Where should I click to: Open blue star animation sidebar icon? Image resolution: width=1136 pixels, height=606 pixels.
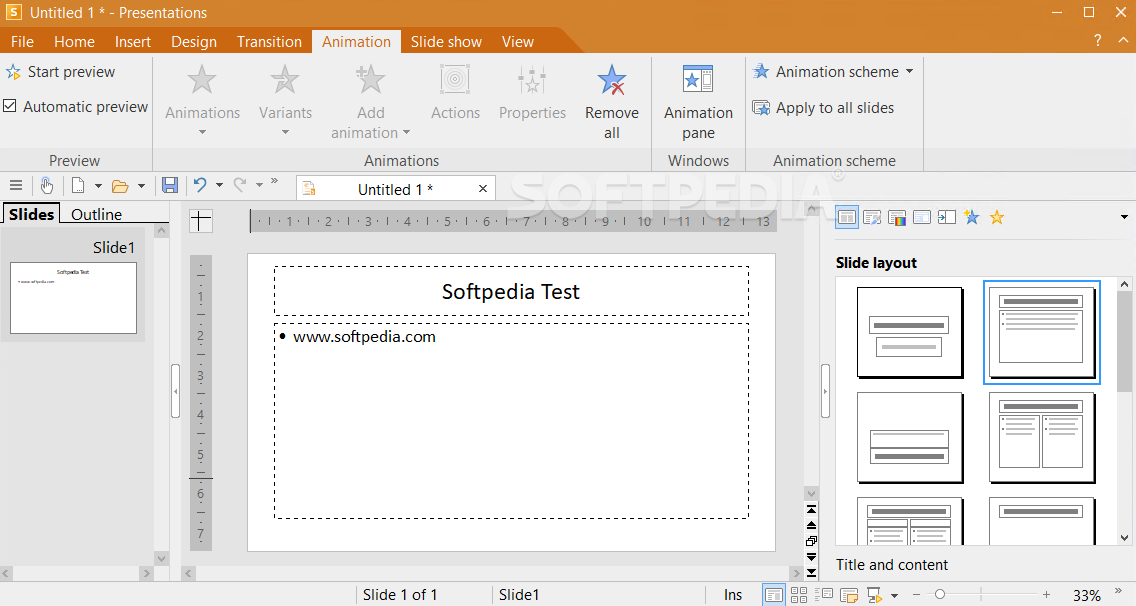tap(972, 217)
